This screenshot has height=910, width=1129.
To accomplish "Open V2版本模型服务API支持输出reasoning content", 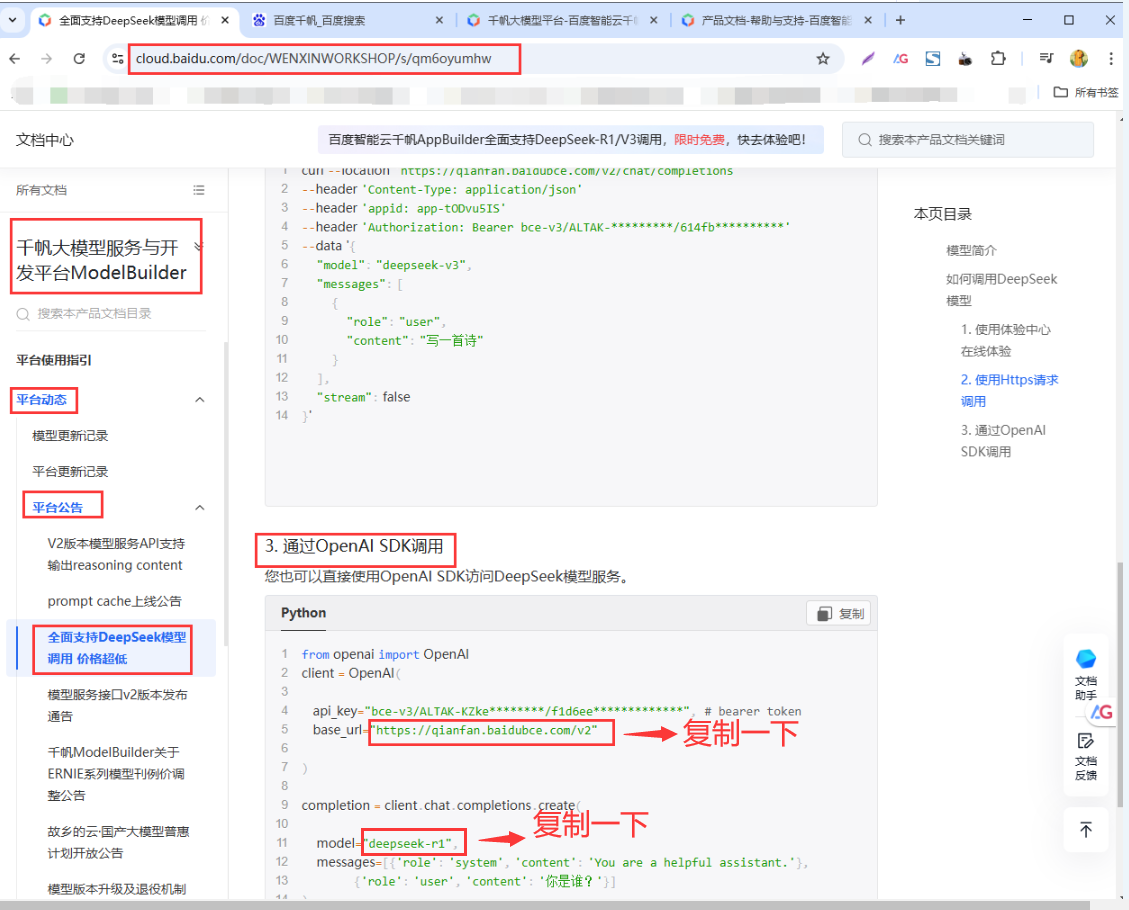I will point(117,554).
